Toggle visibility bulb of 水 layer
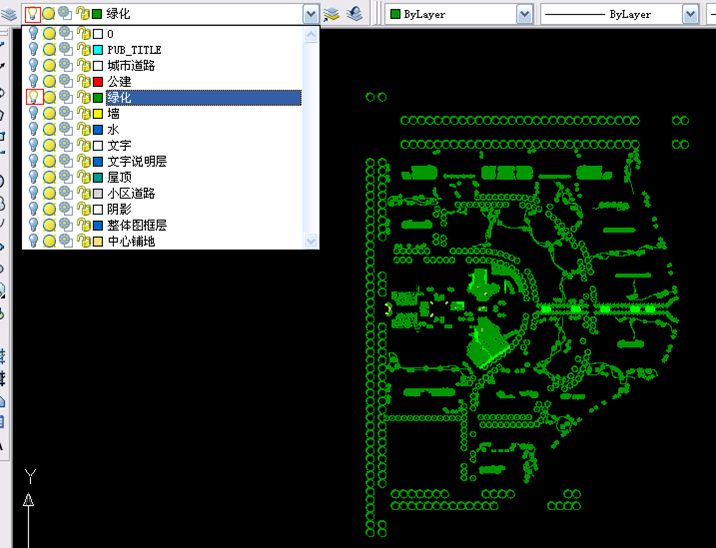716x548 pixels. click(x=33, y=129)
